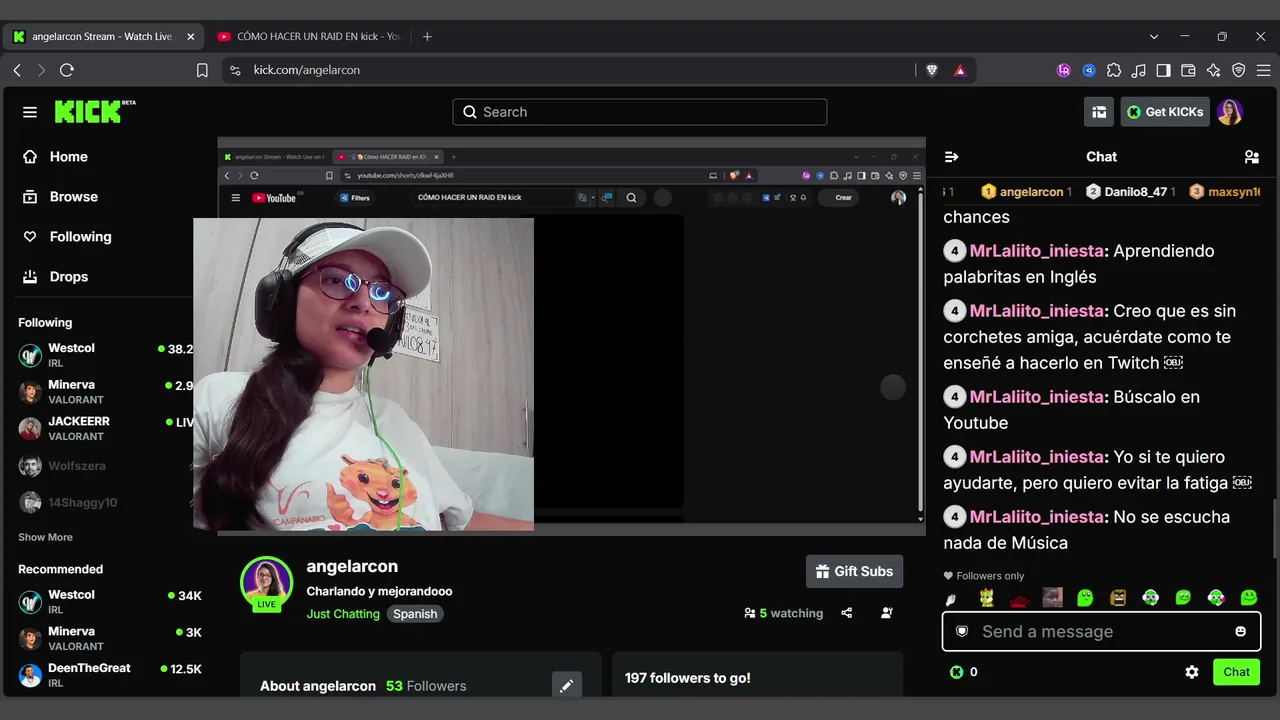Open JACKEERR channel in Following list
The image size is (1280, 720).
point(105,429)
